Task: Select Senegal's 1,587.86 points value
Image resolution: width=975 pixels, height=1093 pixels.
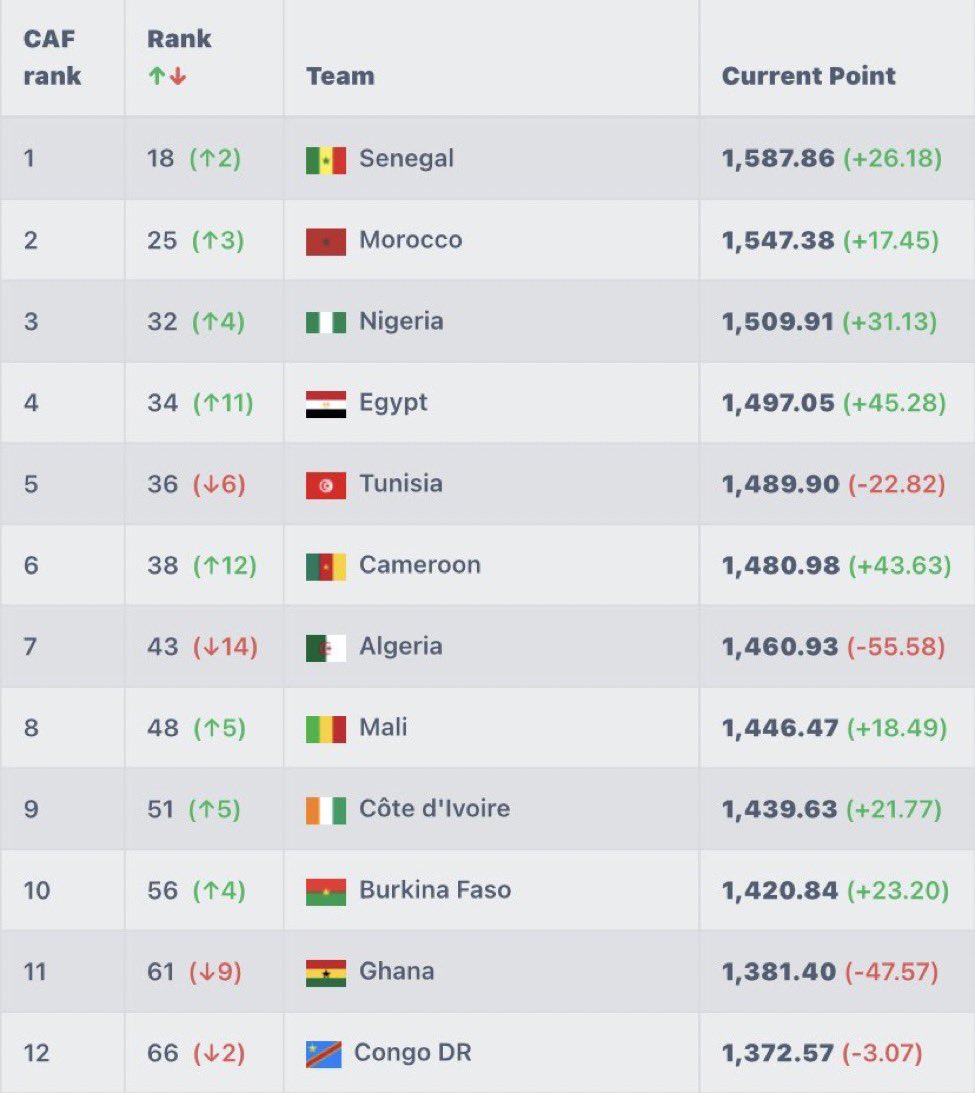Action: click(778, 159)
